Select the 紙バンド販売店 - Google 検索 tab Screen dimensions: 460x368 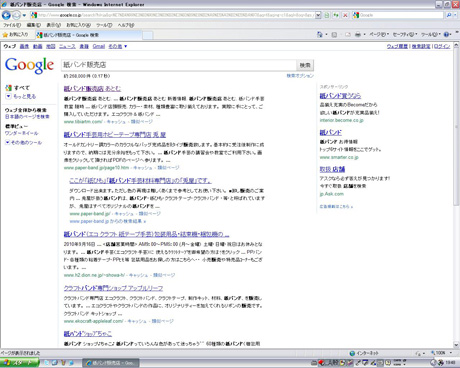(88, 35)
